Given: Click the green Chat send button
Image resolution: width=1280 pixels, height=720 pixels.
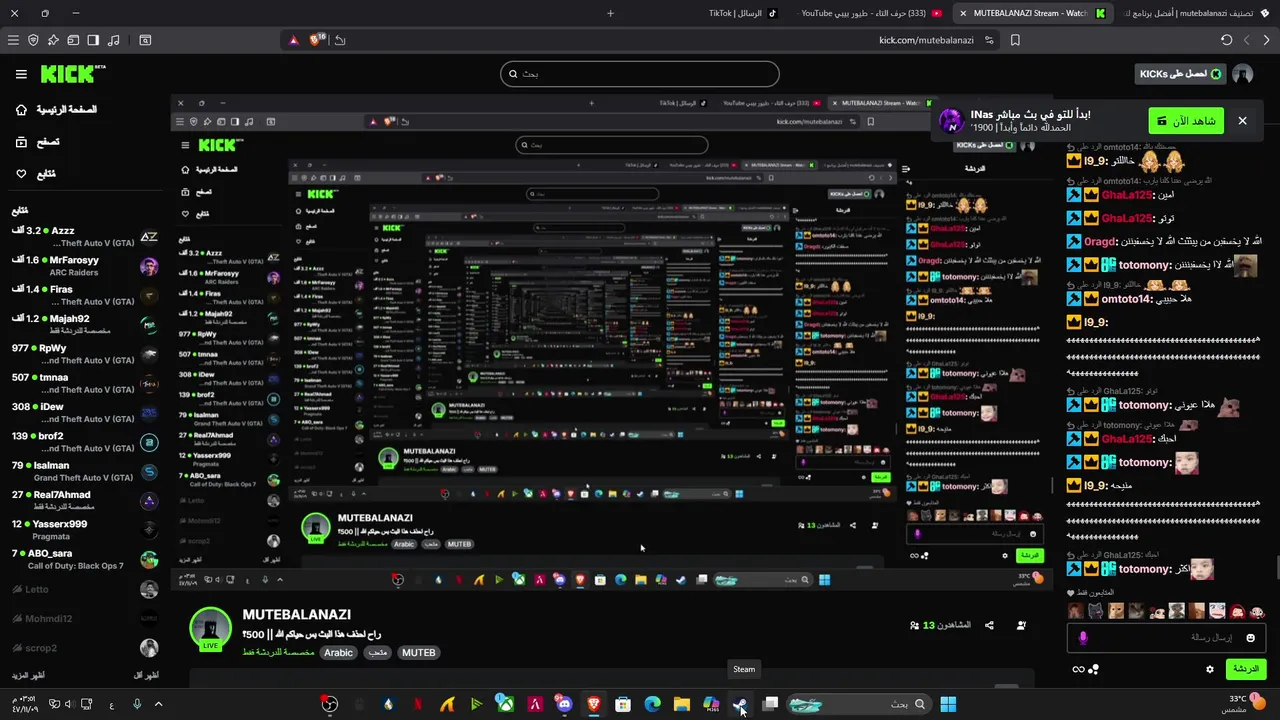Looking at the screenshot, I should 1245,669.
